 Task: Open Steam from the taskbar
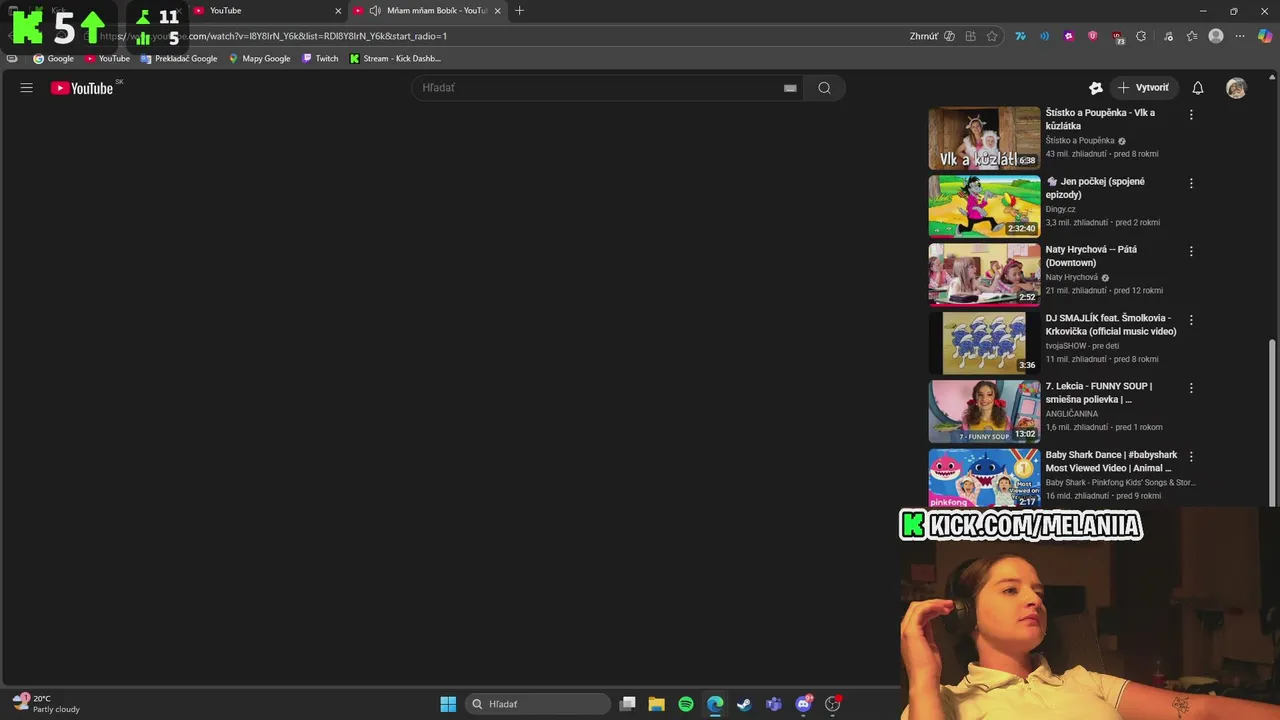pos(744,704)
